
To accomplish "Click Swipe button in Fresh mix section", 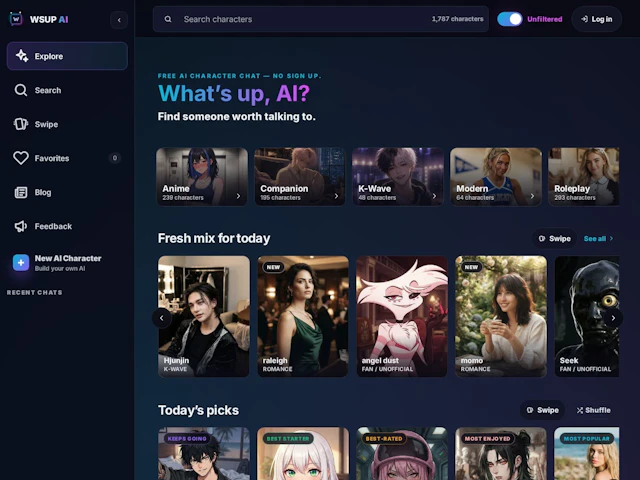I will click(554, 238).
